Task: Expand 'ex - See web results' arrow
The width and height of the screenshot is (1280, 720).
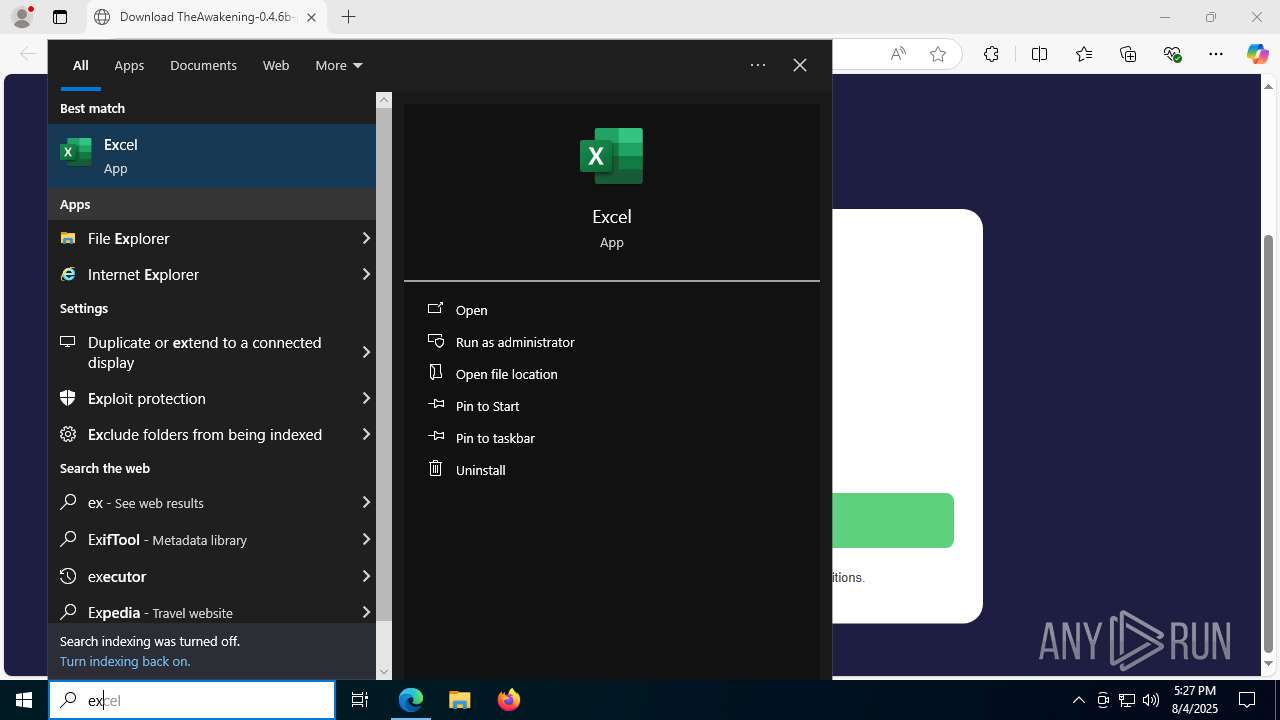Action: click(366, 502)
